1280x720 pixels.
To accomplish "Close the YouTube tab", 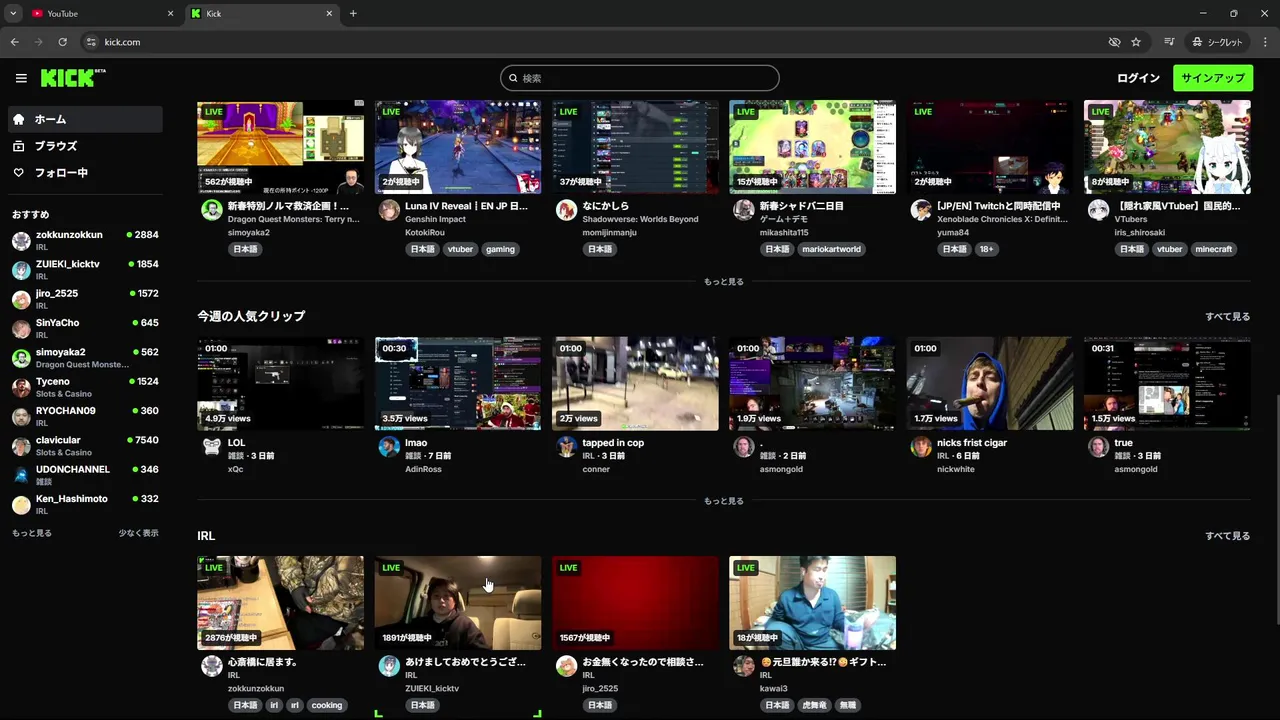I will (x=170, y=13).
